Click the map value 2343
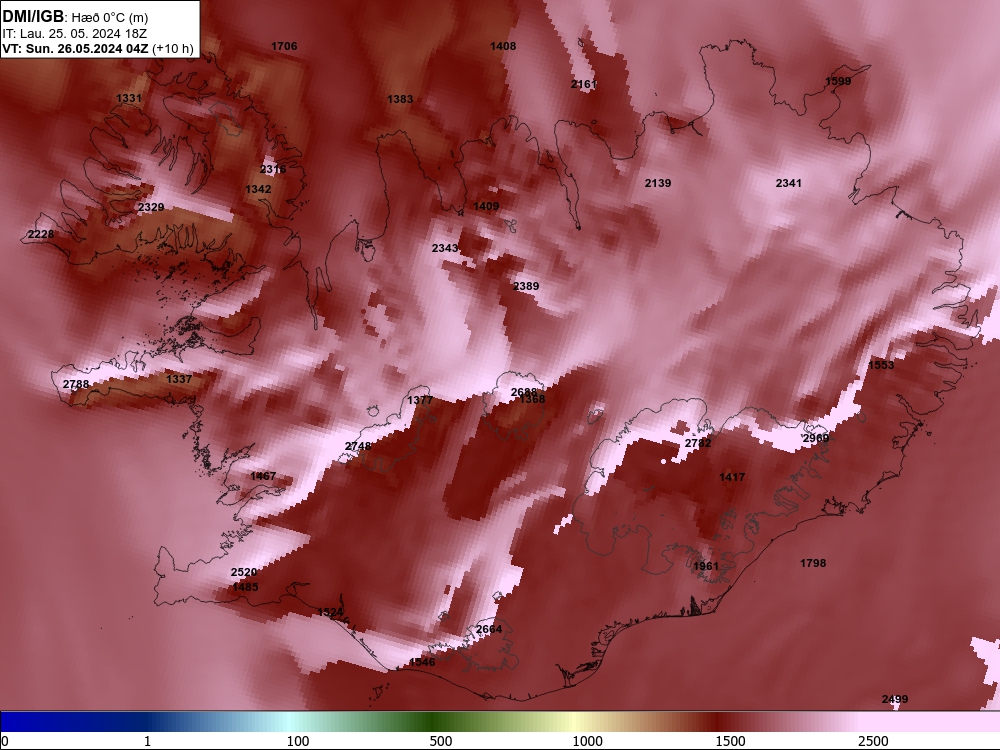1000x750 pixels. coord(445,248)
